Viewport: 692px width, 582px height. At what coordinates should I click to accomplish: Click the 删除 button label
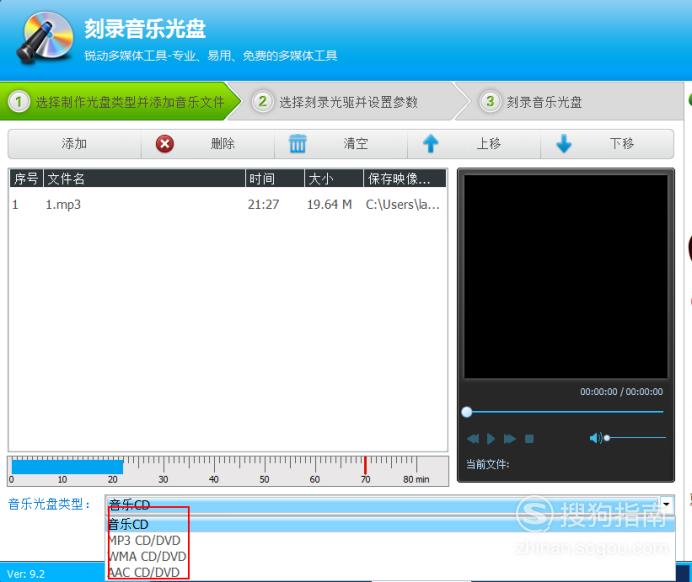[222, 144]
